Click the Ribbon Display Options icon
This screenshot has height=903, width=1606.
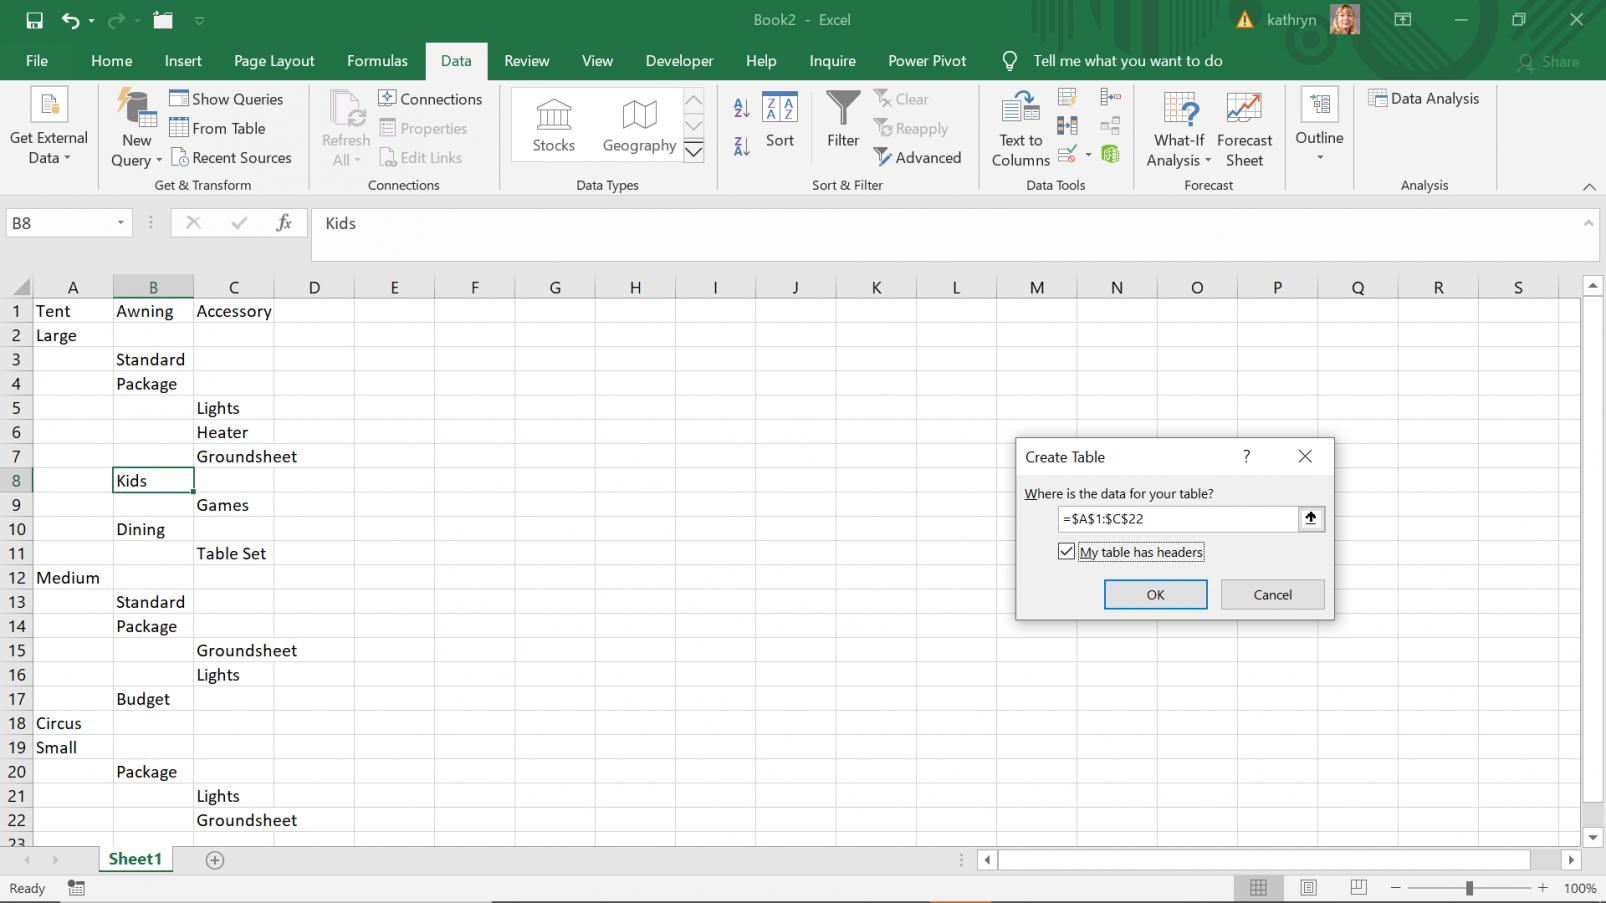(x=1402, y=20)
